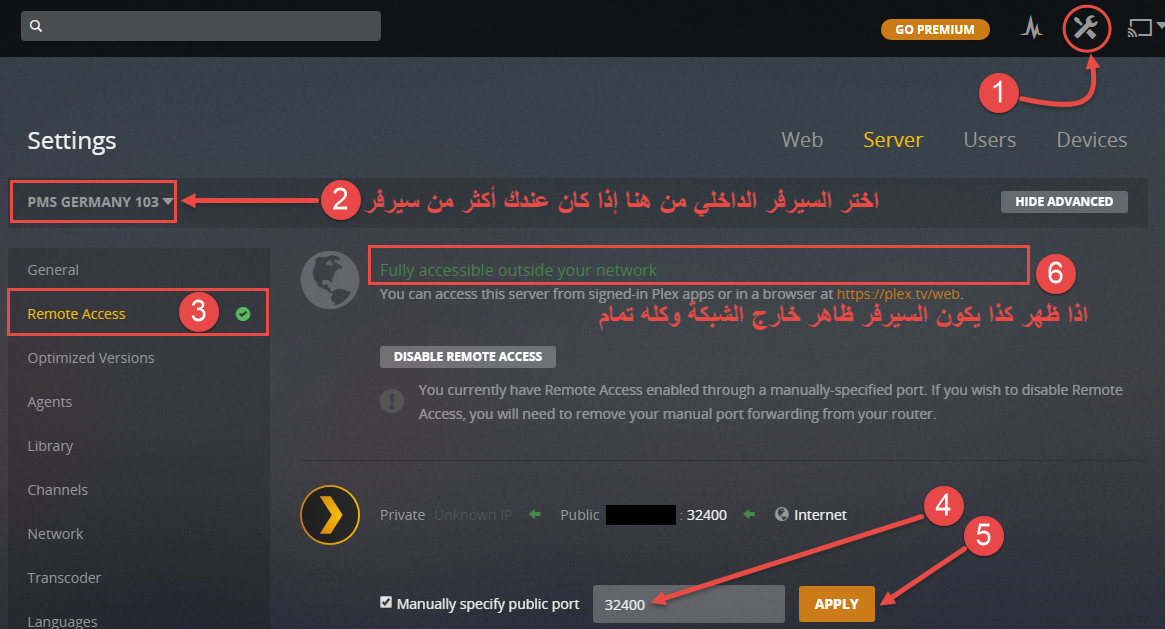The height and width of the screenshot is (629, 1165).
Task: Select Transcoder in the settings sidebar
Action: pyautogui.click(x=64, y=578)
